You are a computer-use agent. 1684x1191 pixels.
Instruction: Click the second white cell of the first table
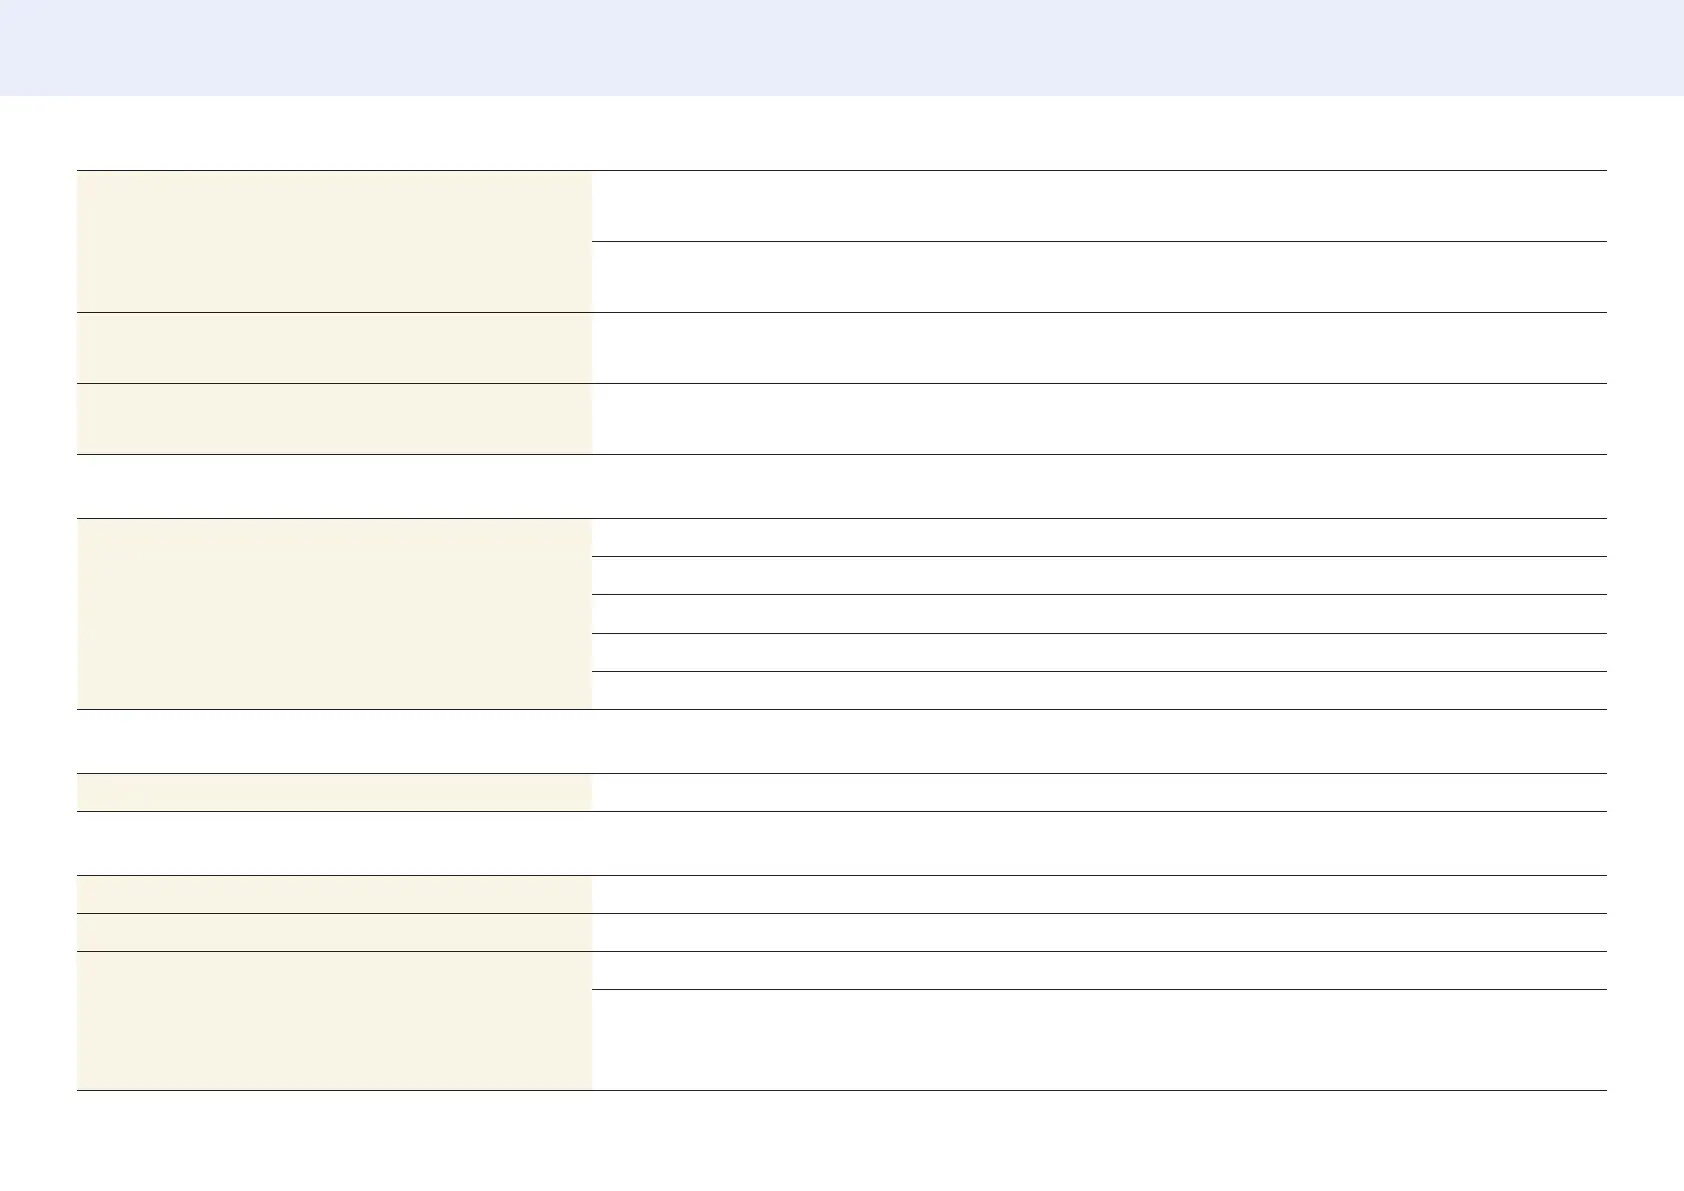coord(1098,277)
